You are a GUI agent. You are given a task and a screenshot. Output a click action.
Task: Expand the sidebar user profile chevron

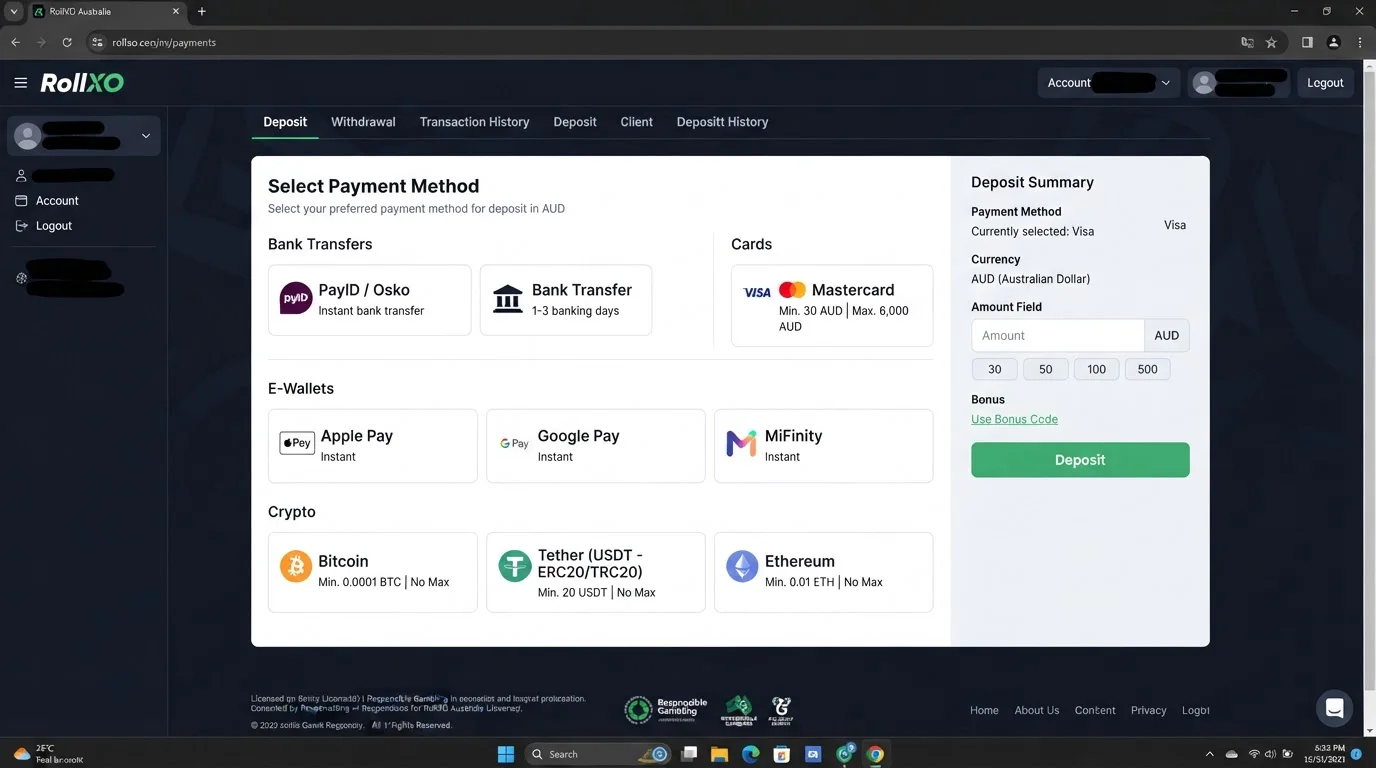click(x=146, y=136)
